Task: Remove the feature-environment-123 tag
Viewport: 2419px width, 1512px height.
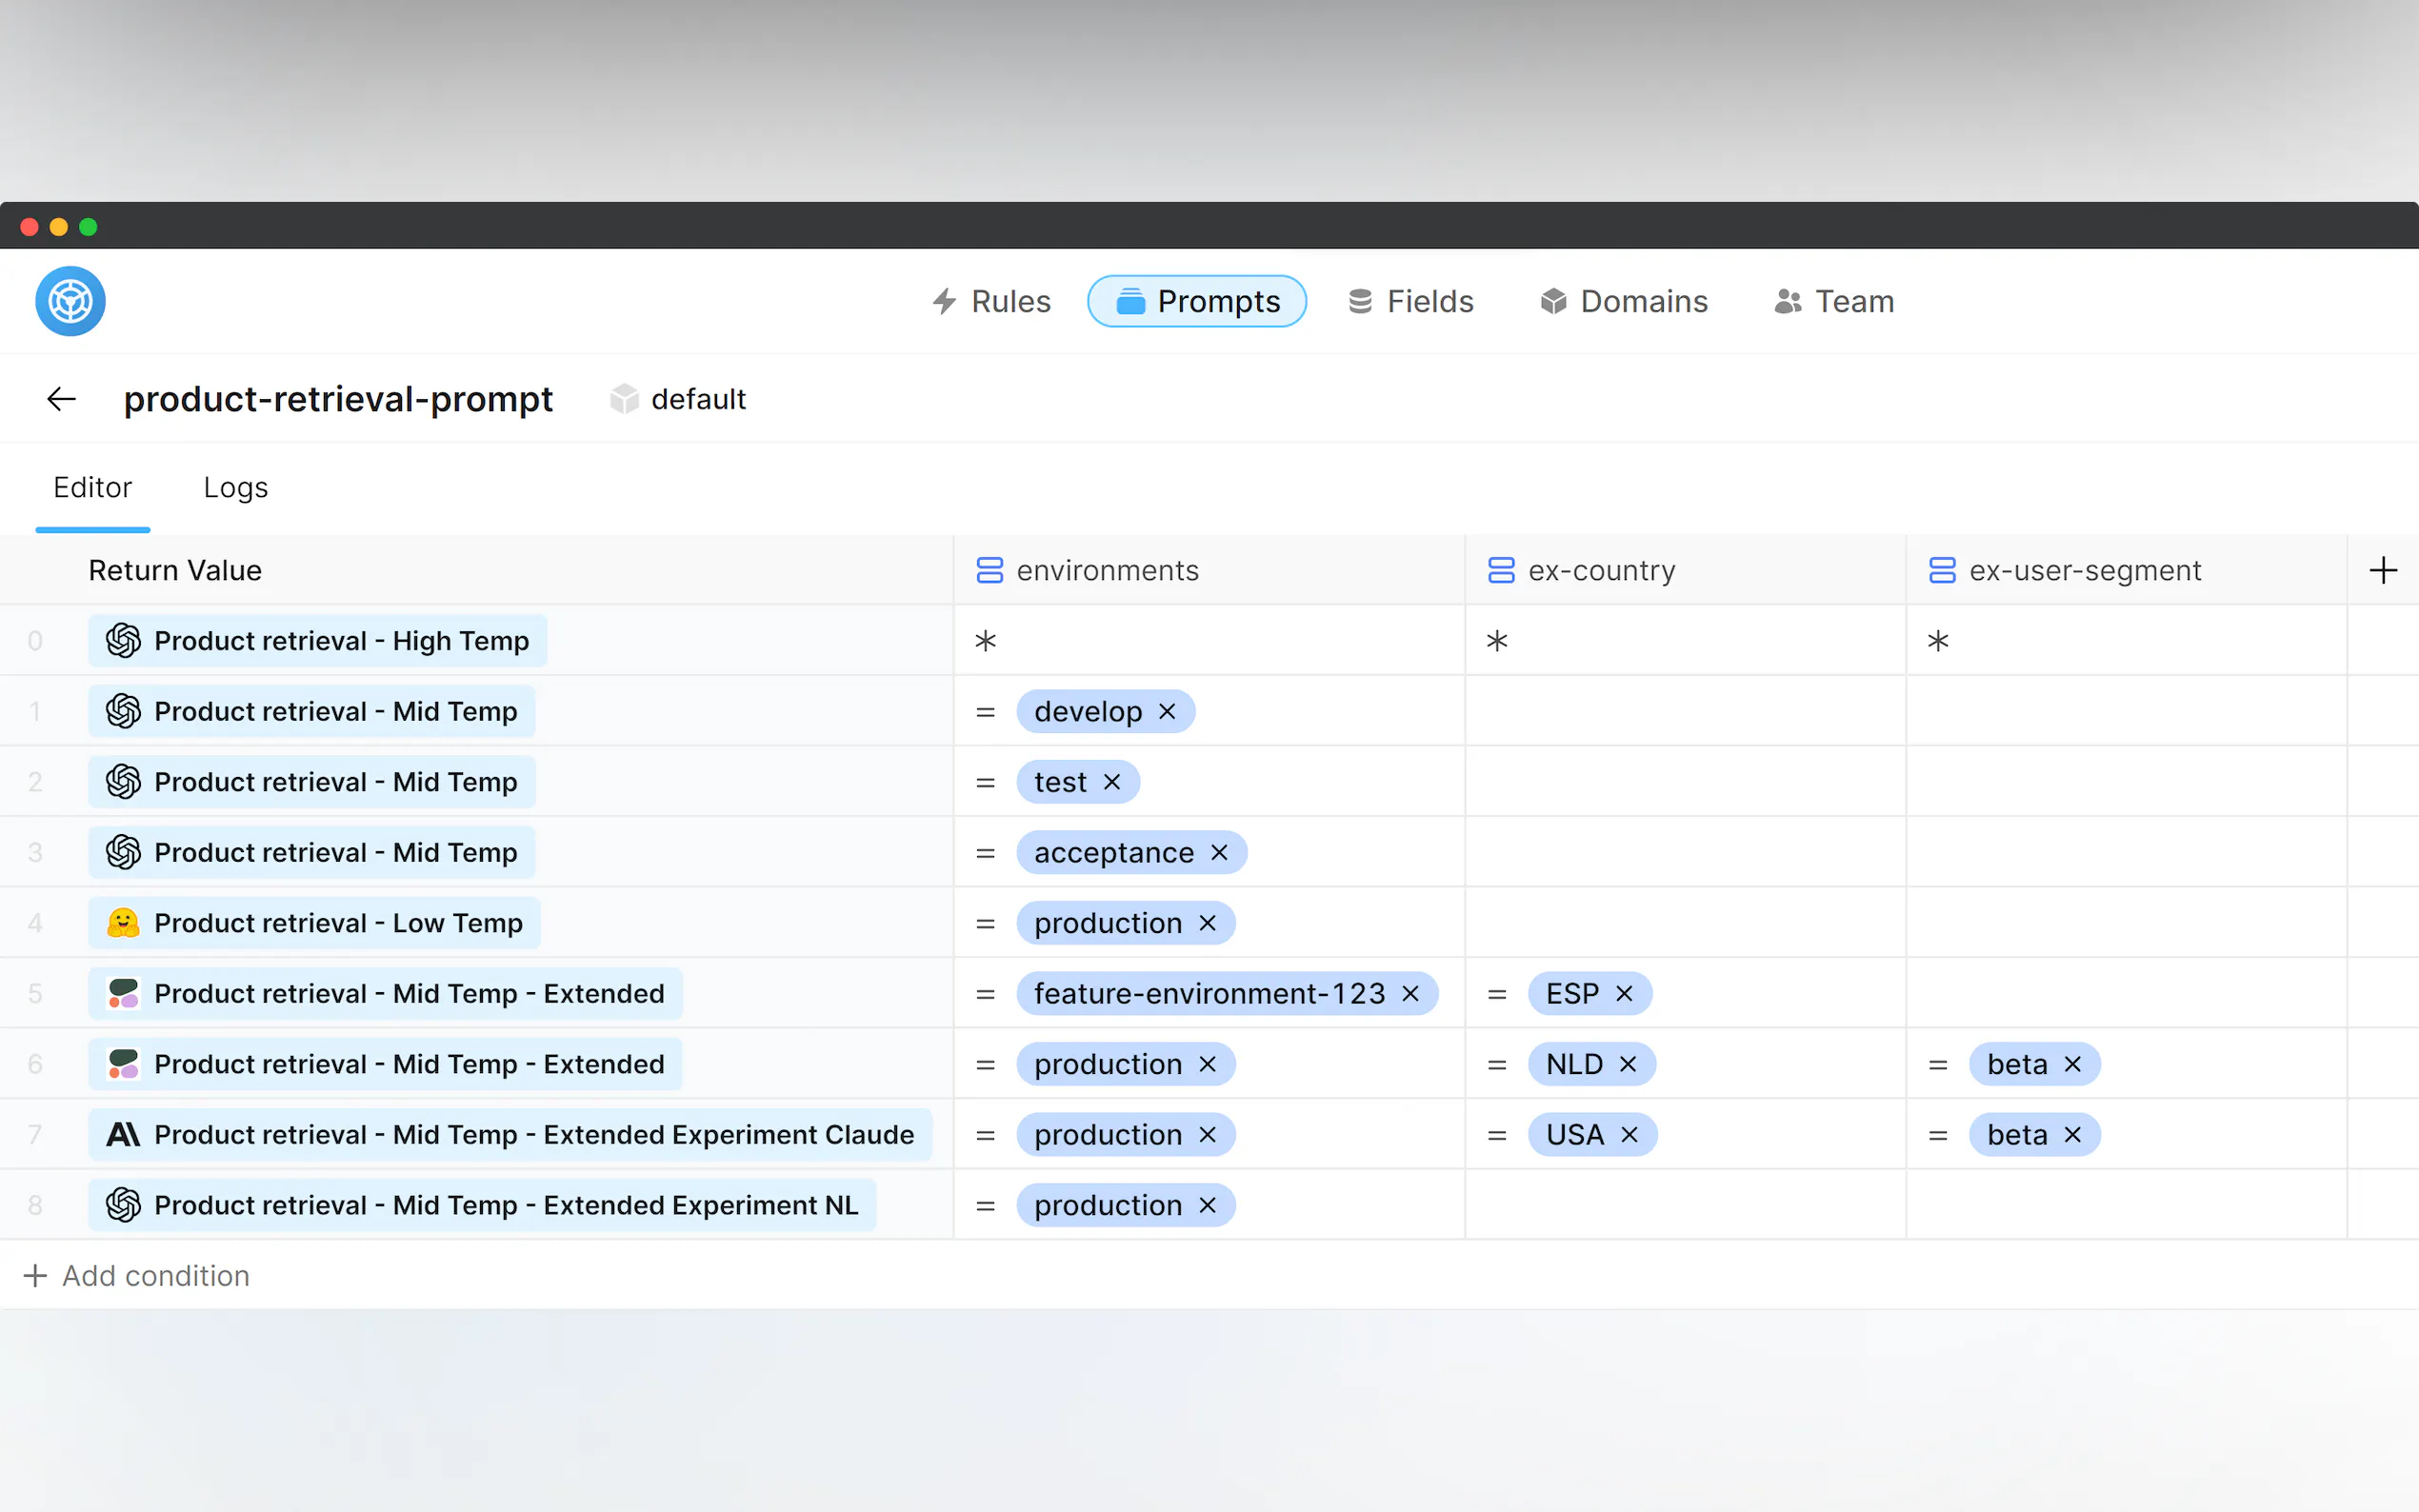Action: [1411, 994]
